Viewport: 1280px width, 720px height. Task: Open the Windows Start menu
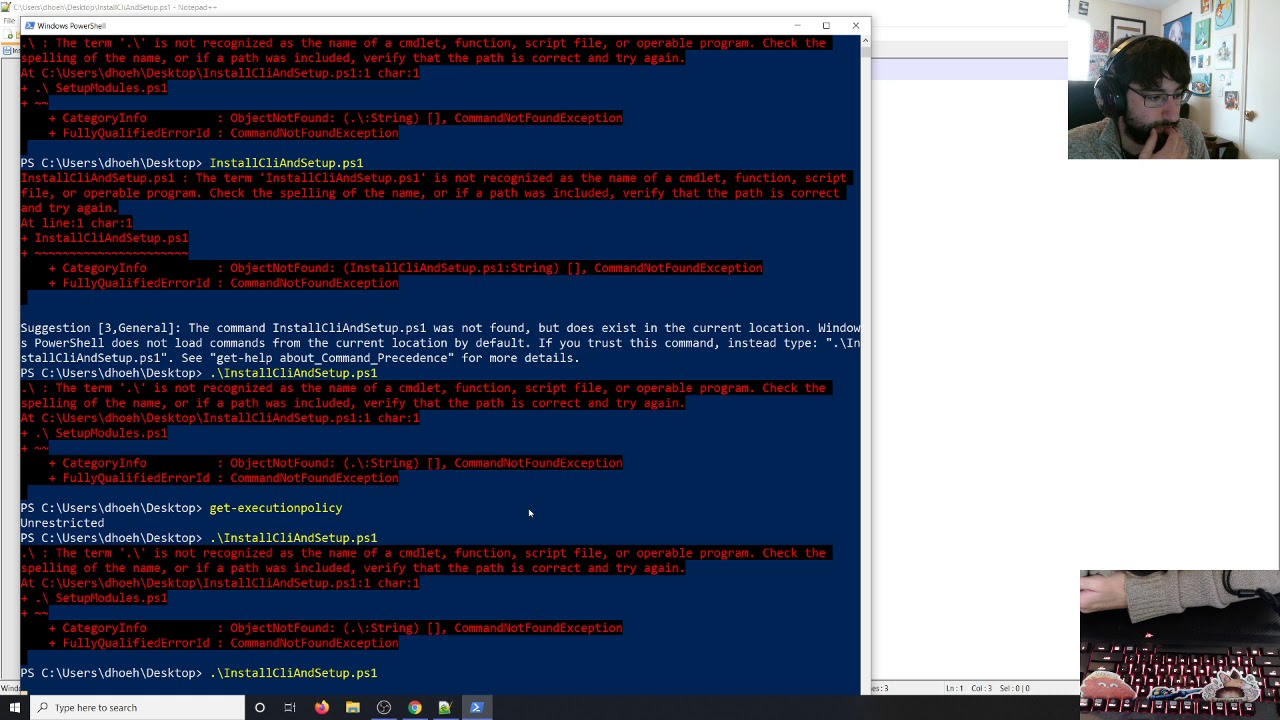coord(14,707)
